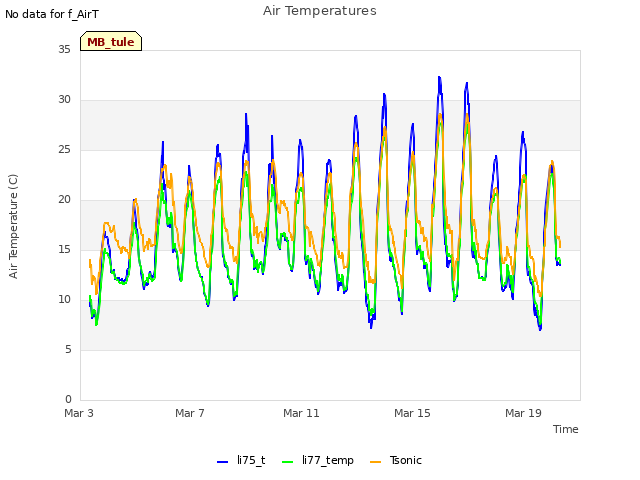
Task: Click the blue li75_t legend line swatch
Action: tap(222, 462)
